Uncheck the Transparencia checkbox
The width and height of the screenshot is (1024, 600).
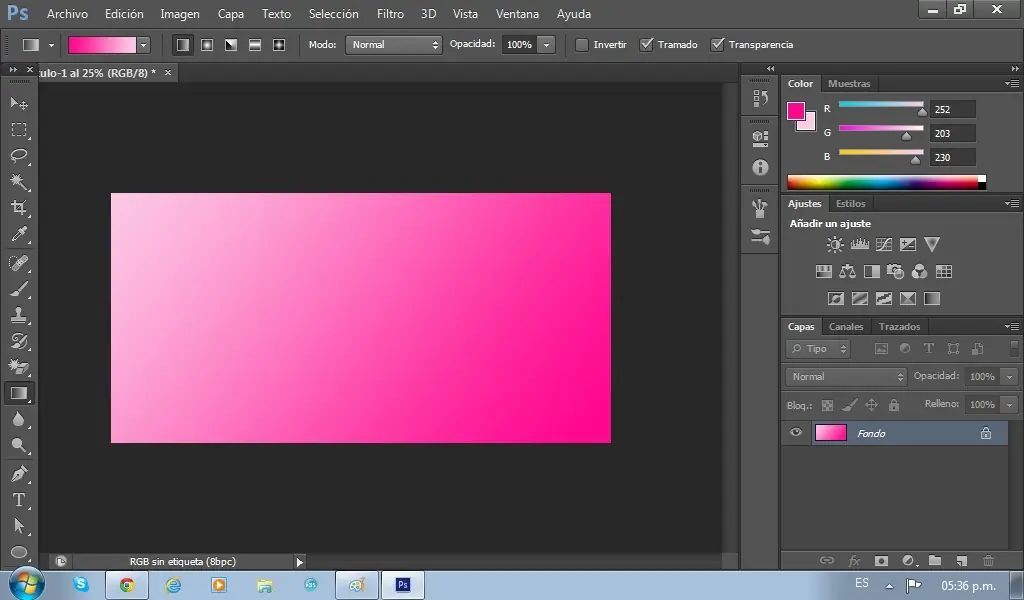[x=717, y=44]
